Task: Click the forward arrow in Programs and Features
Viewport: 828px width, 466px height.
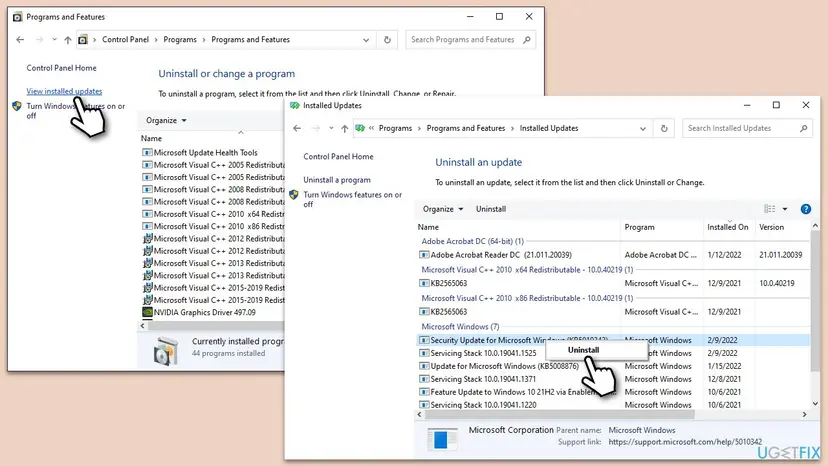Action: click(39, 40)
